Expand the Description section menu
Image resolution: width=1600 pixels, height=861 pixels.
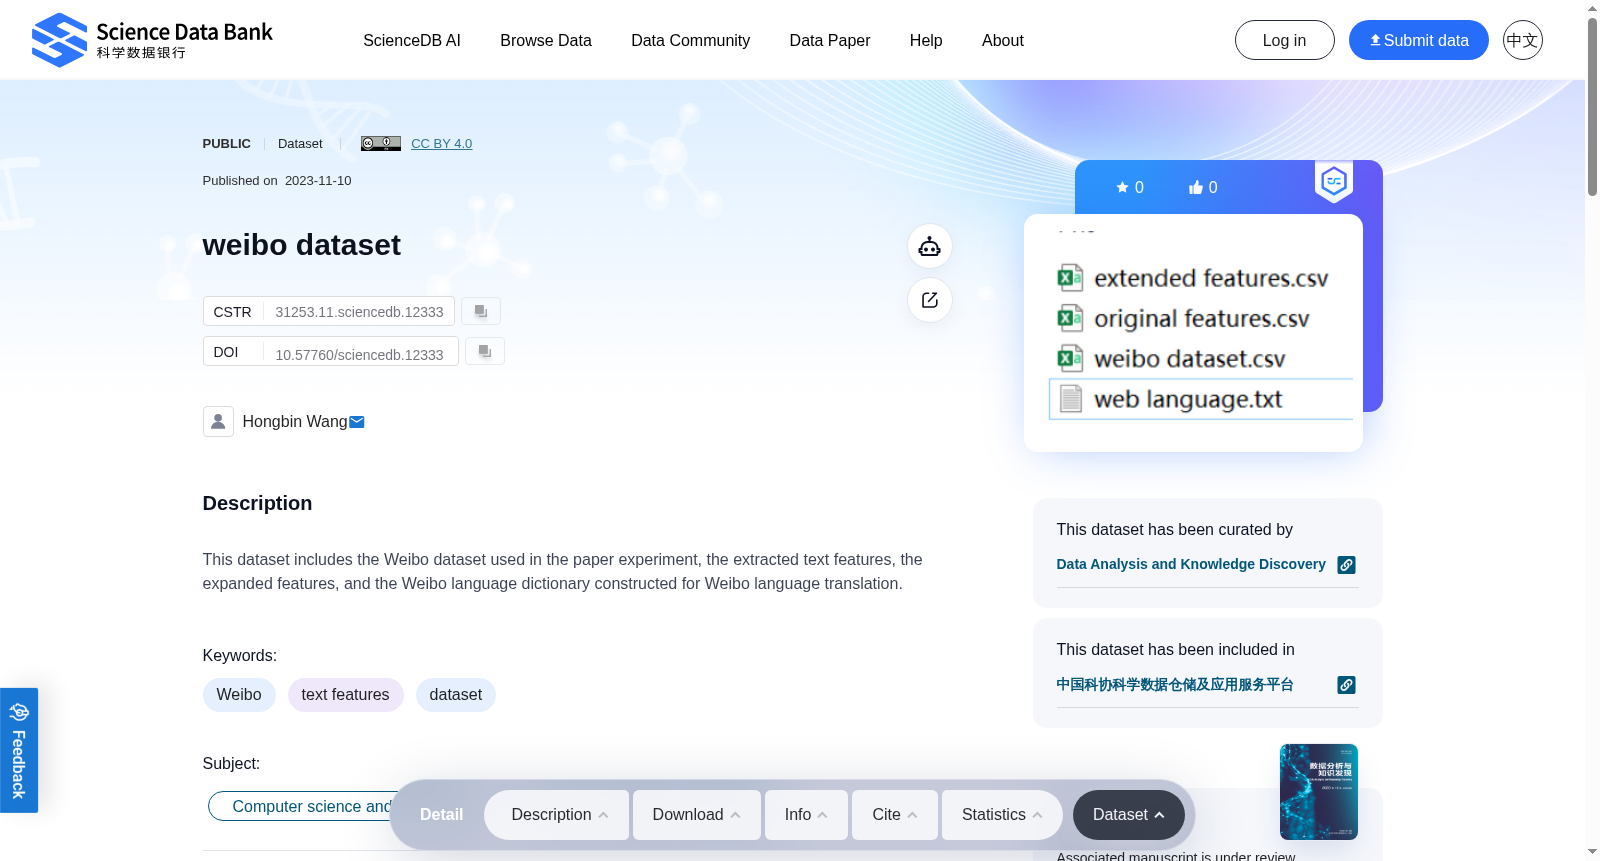click(557, 815)
